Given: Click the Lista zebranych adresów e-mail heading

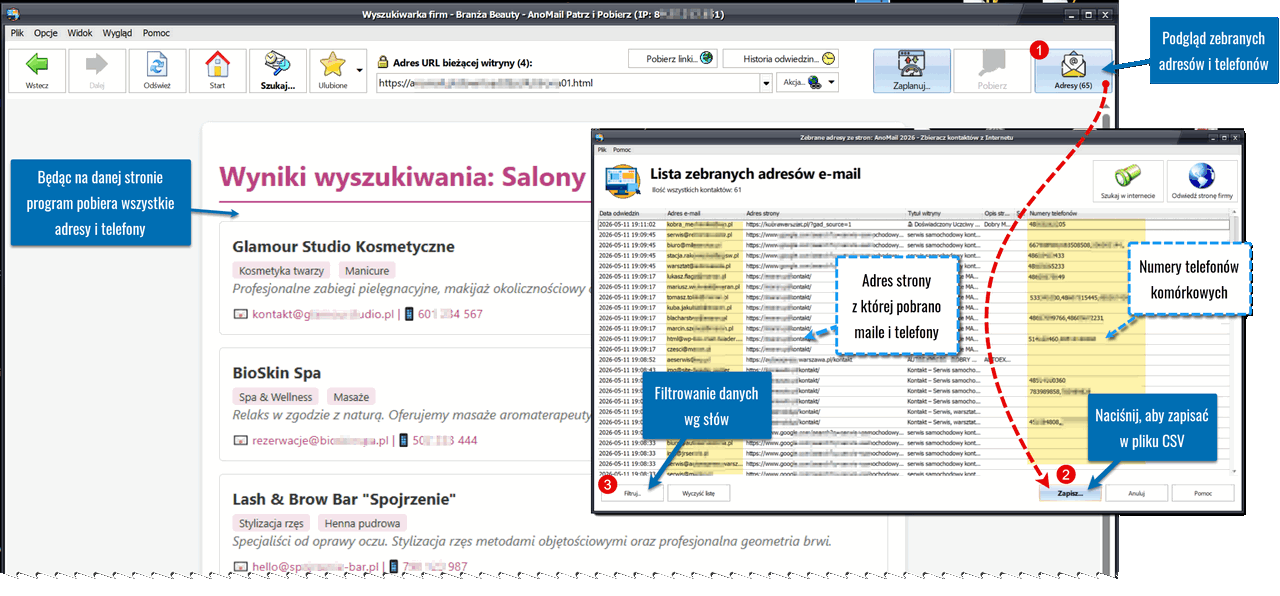Looking at the screenshot, I should tap(755, 174).
